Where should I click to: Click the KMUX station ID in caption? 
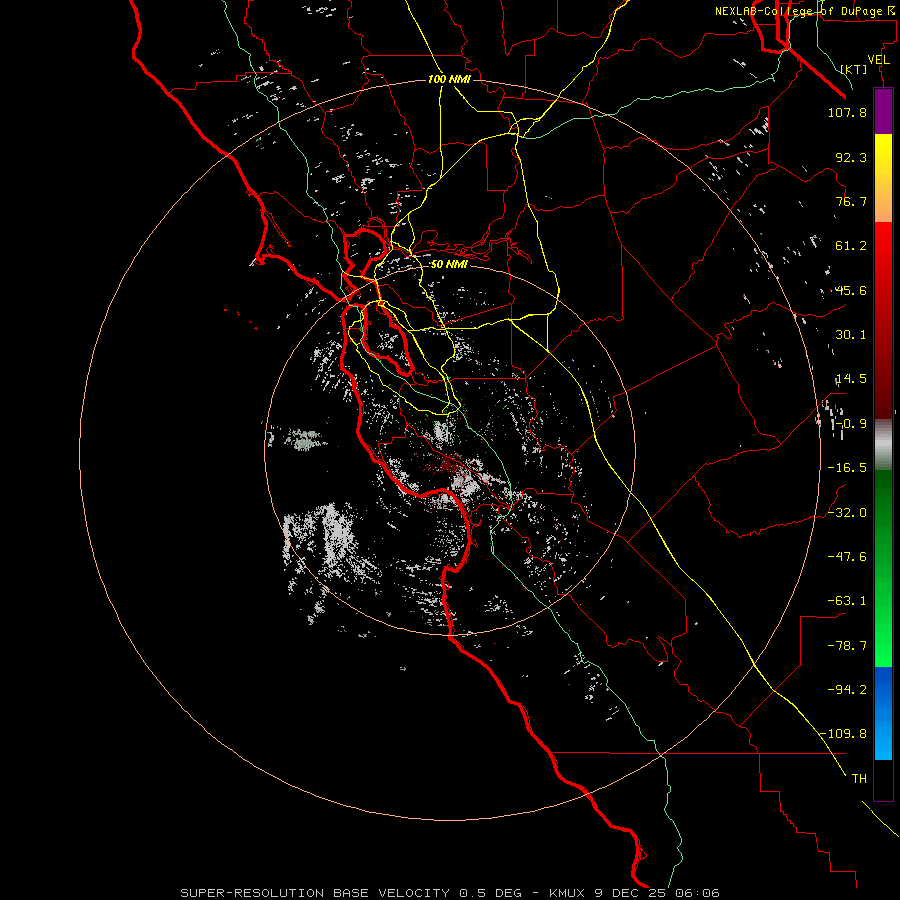point(569,893)
